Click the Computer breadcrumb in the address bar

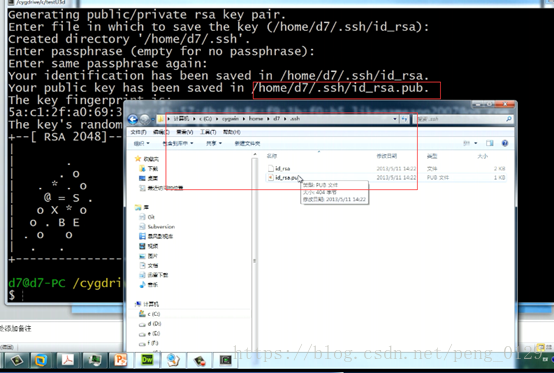pos(181,119)
